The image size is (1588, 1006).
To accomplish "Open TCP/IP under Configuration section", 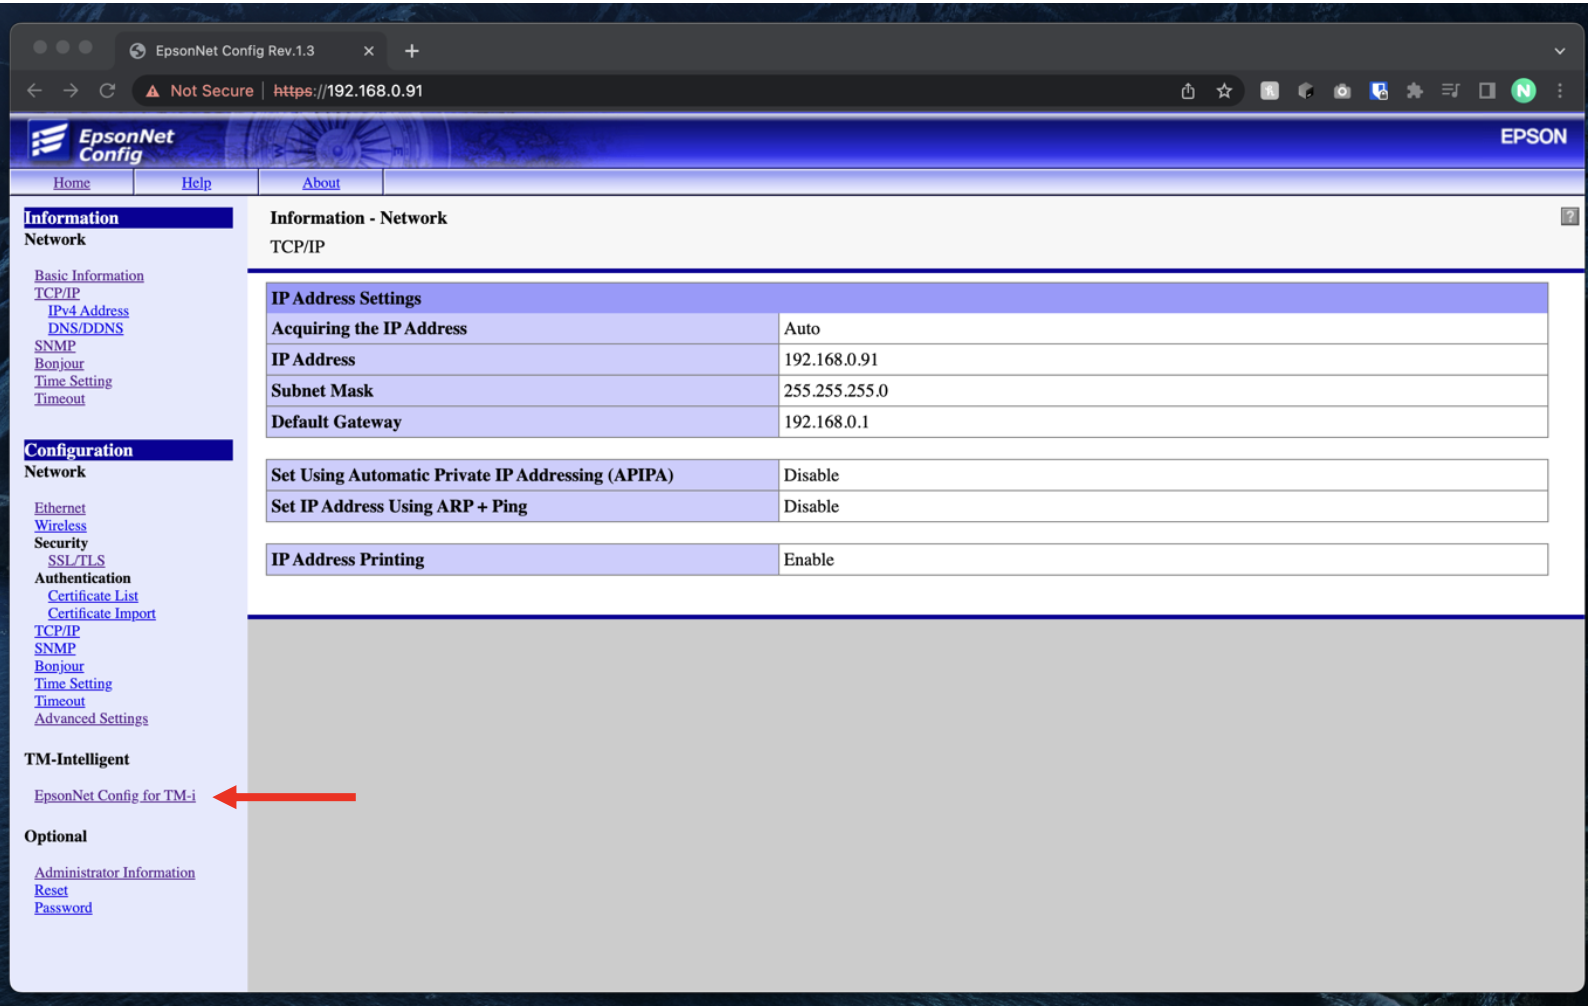I will pos(57,631).
